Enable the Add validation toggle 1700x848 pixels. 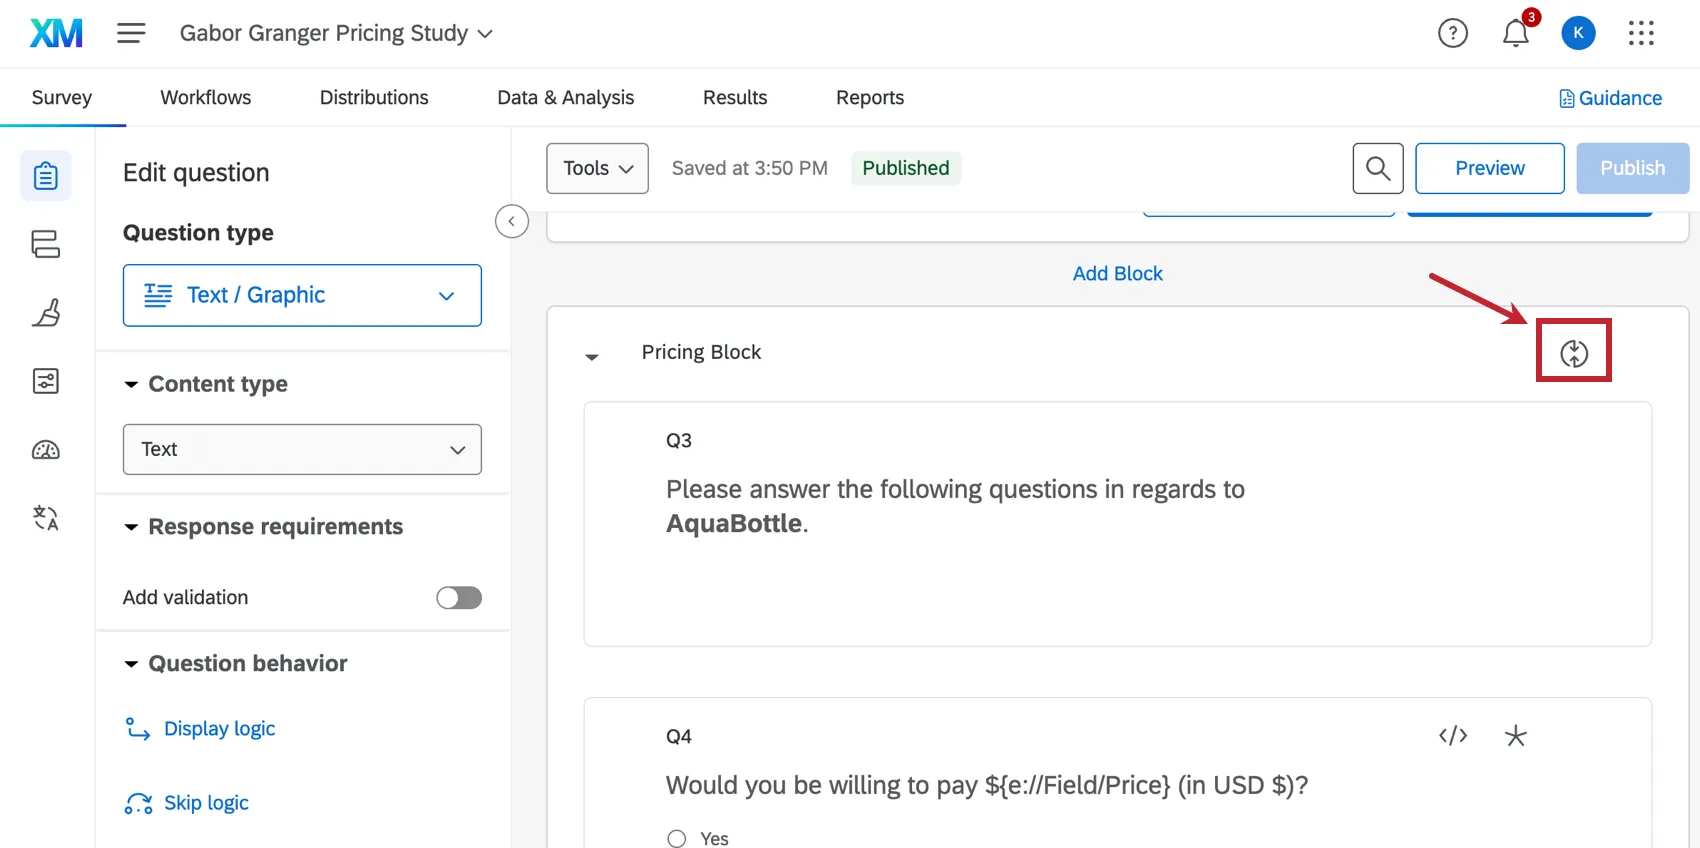pos(459,598)
